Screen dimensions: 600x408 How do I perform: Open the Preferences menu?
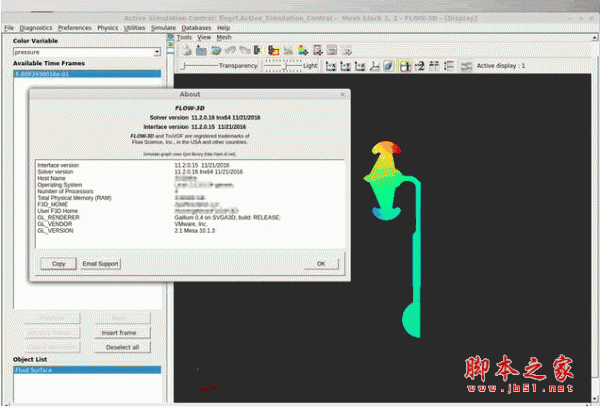pyautogui.click(x=75, y=28)
